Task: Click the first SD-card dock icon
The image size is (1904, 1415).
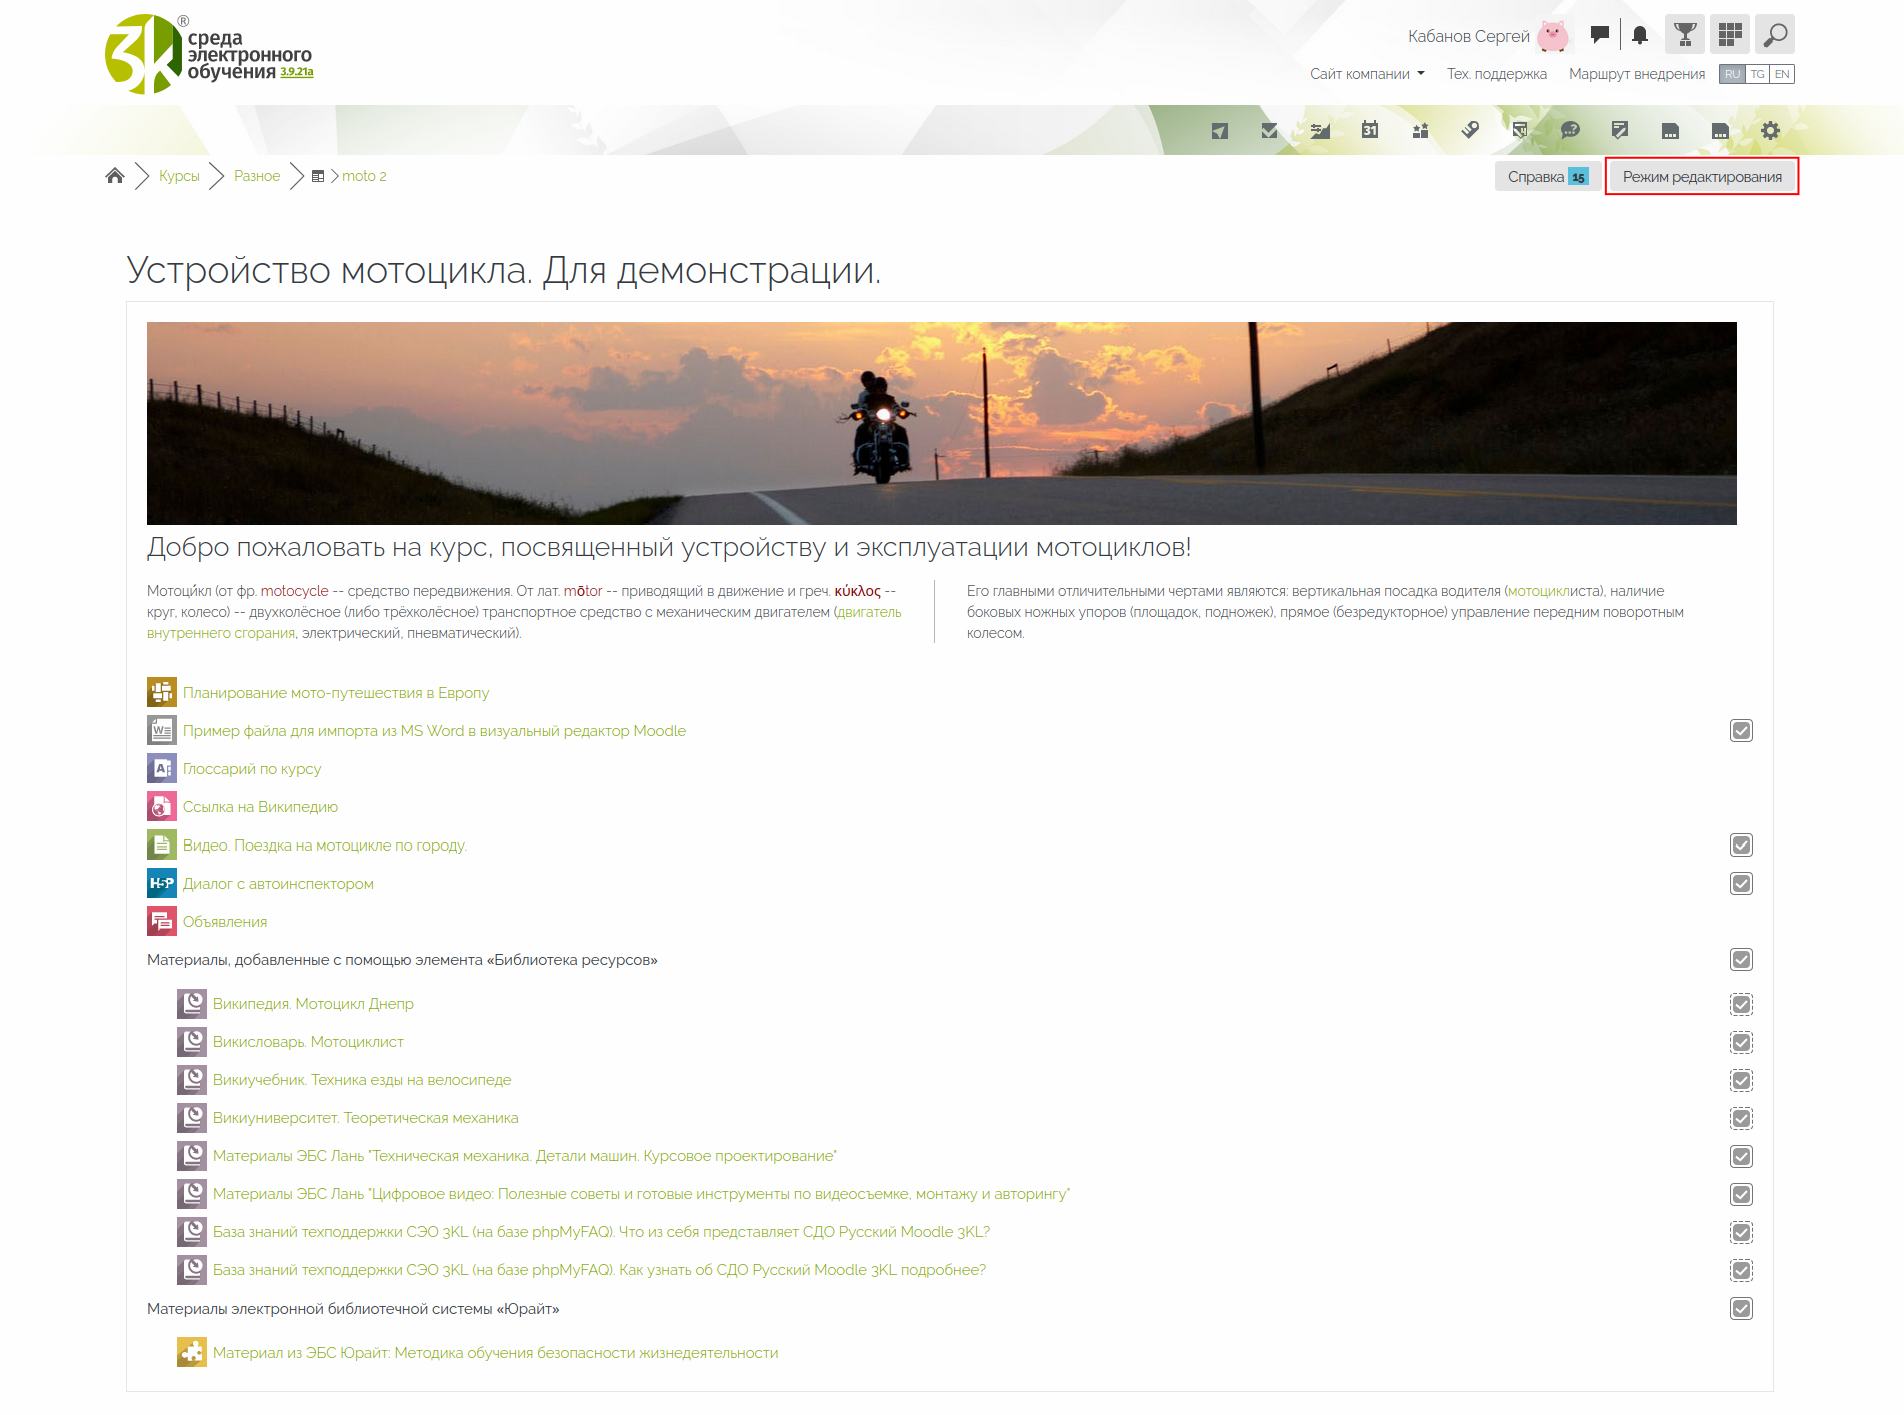Action: coord(1670,131)
